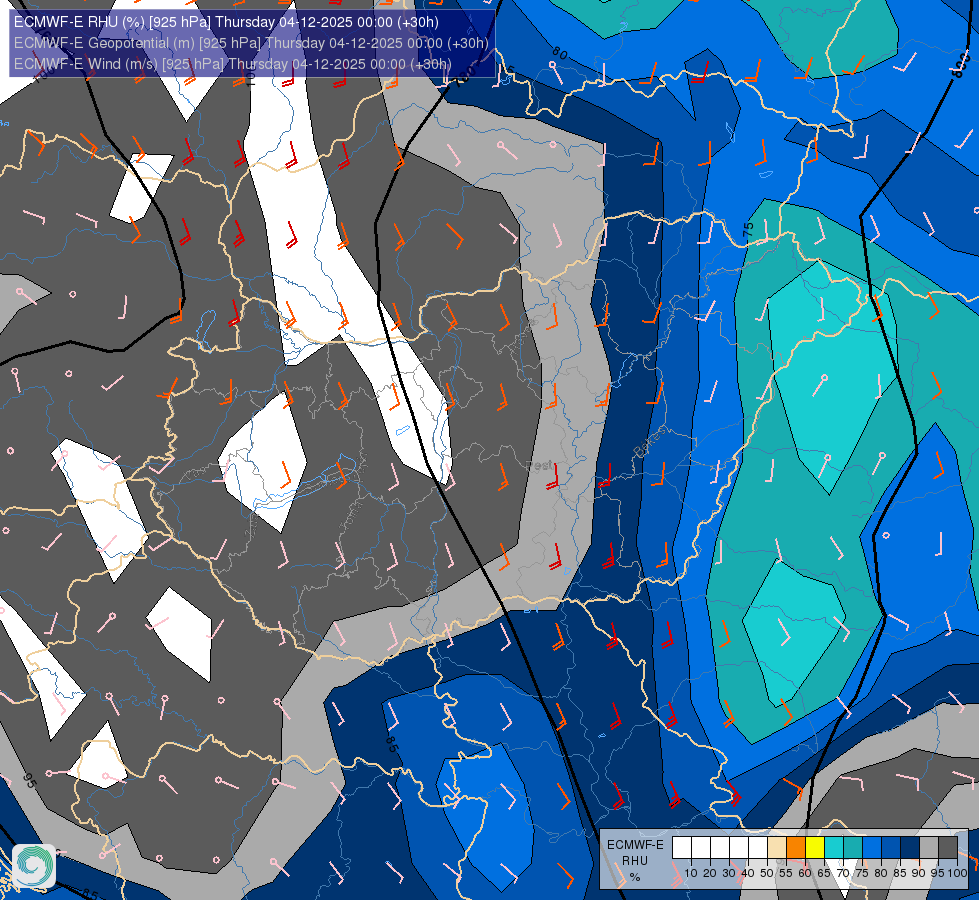Click the legend RHU label
The width and height of the screenshot is (979, 900).
[635, 861]
